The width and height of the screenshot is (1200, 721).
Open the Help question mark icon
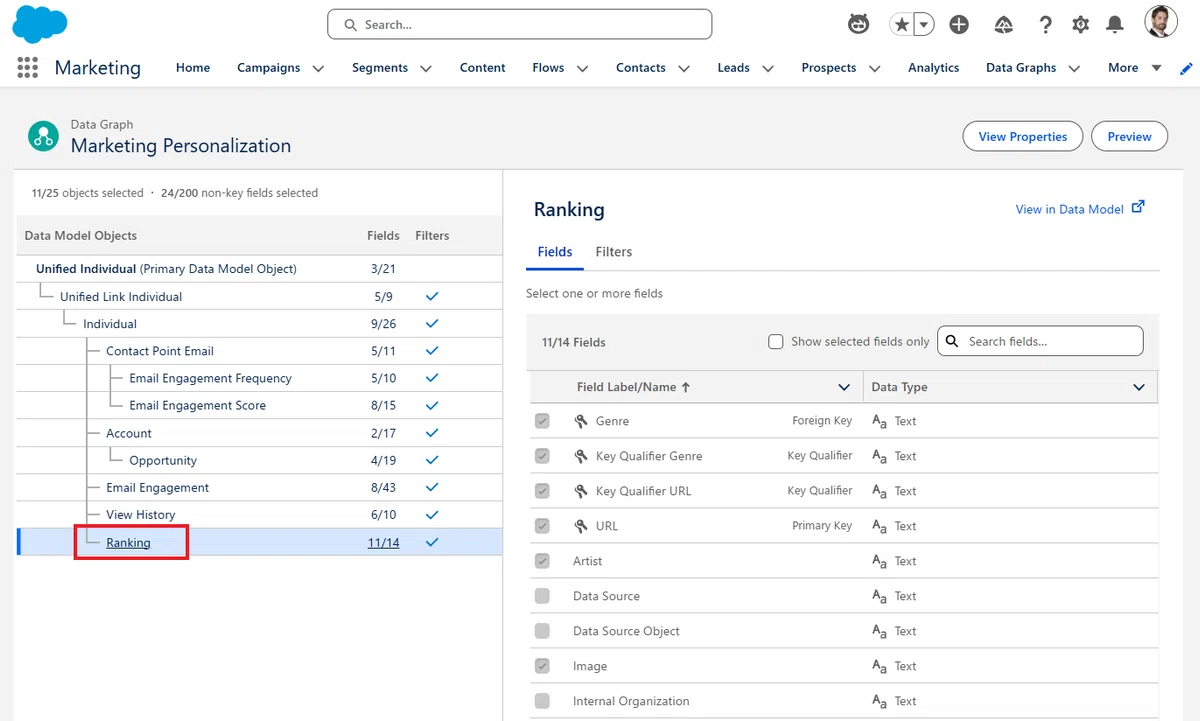(x=1045, y=25)
